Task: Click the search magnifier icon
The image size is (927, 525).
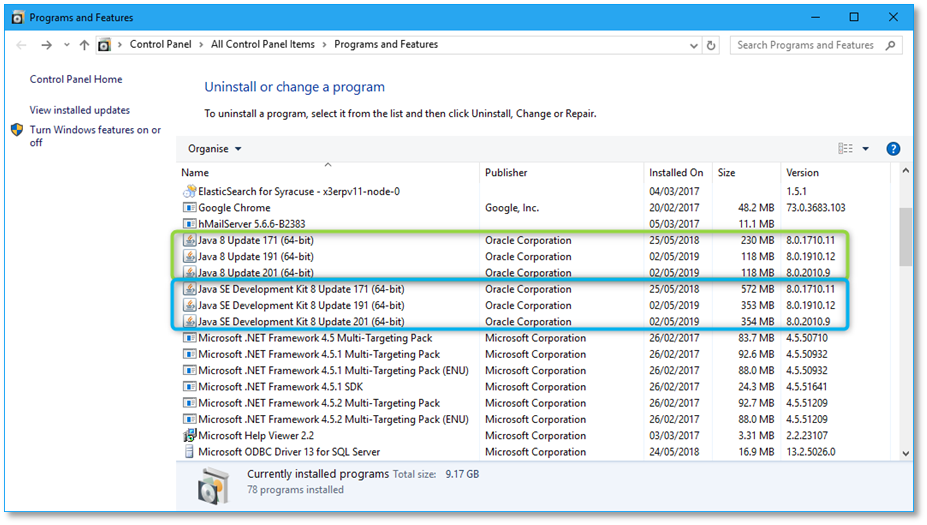Action: tap(890, 45)
